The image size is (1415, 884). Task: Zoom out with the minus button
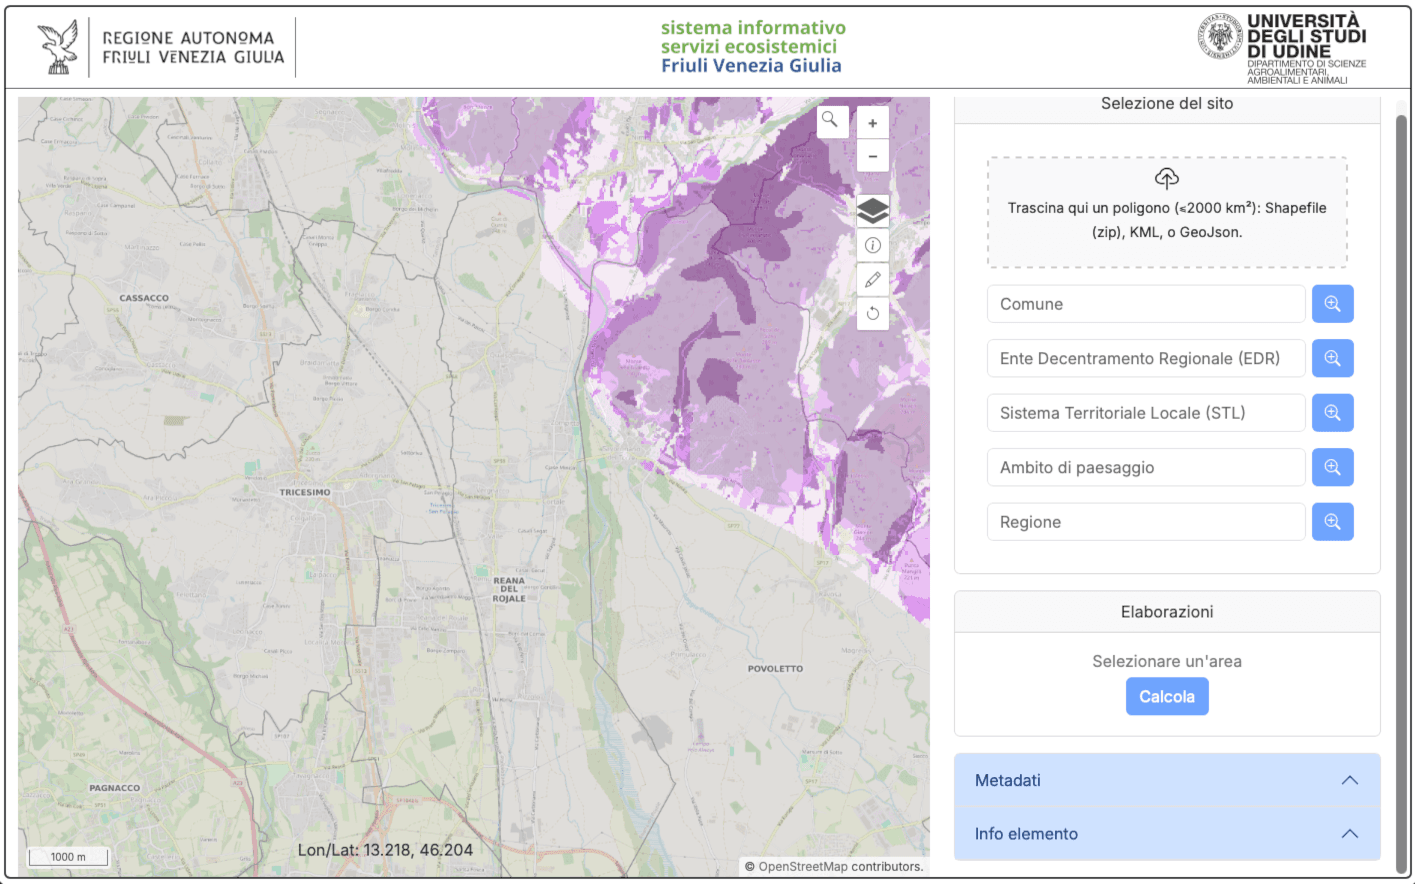(873, 156)
